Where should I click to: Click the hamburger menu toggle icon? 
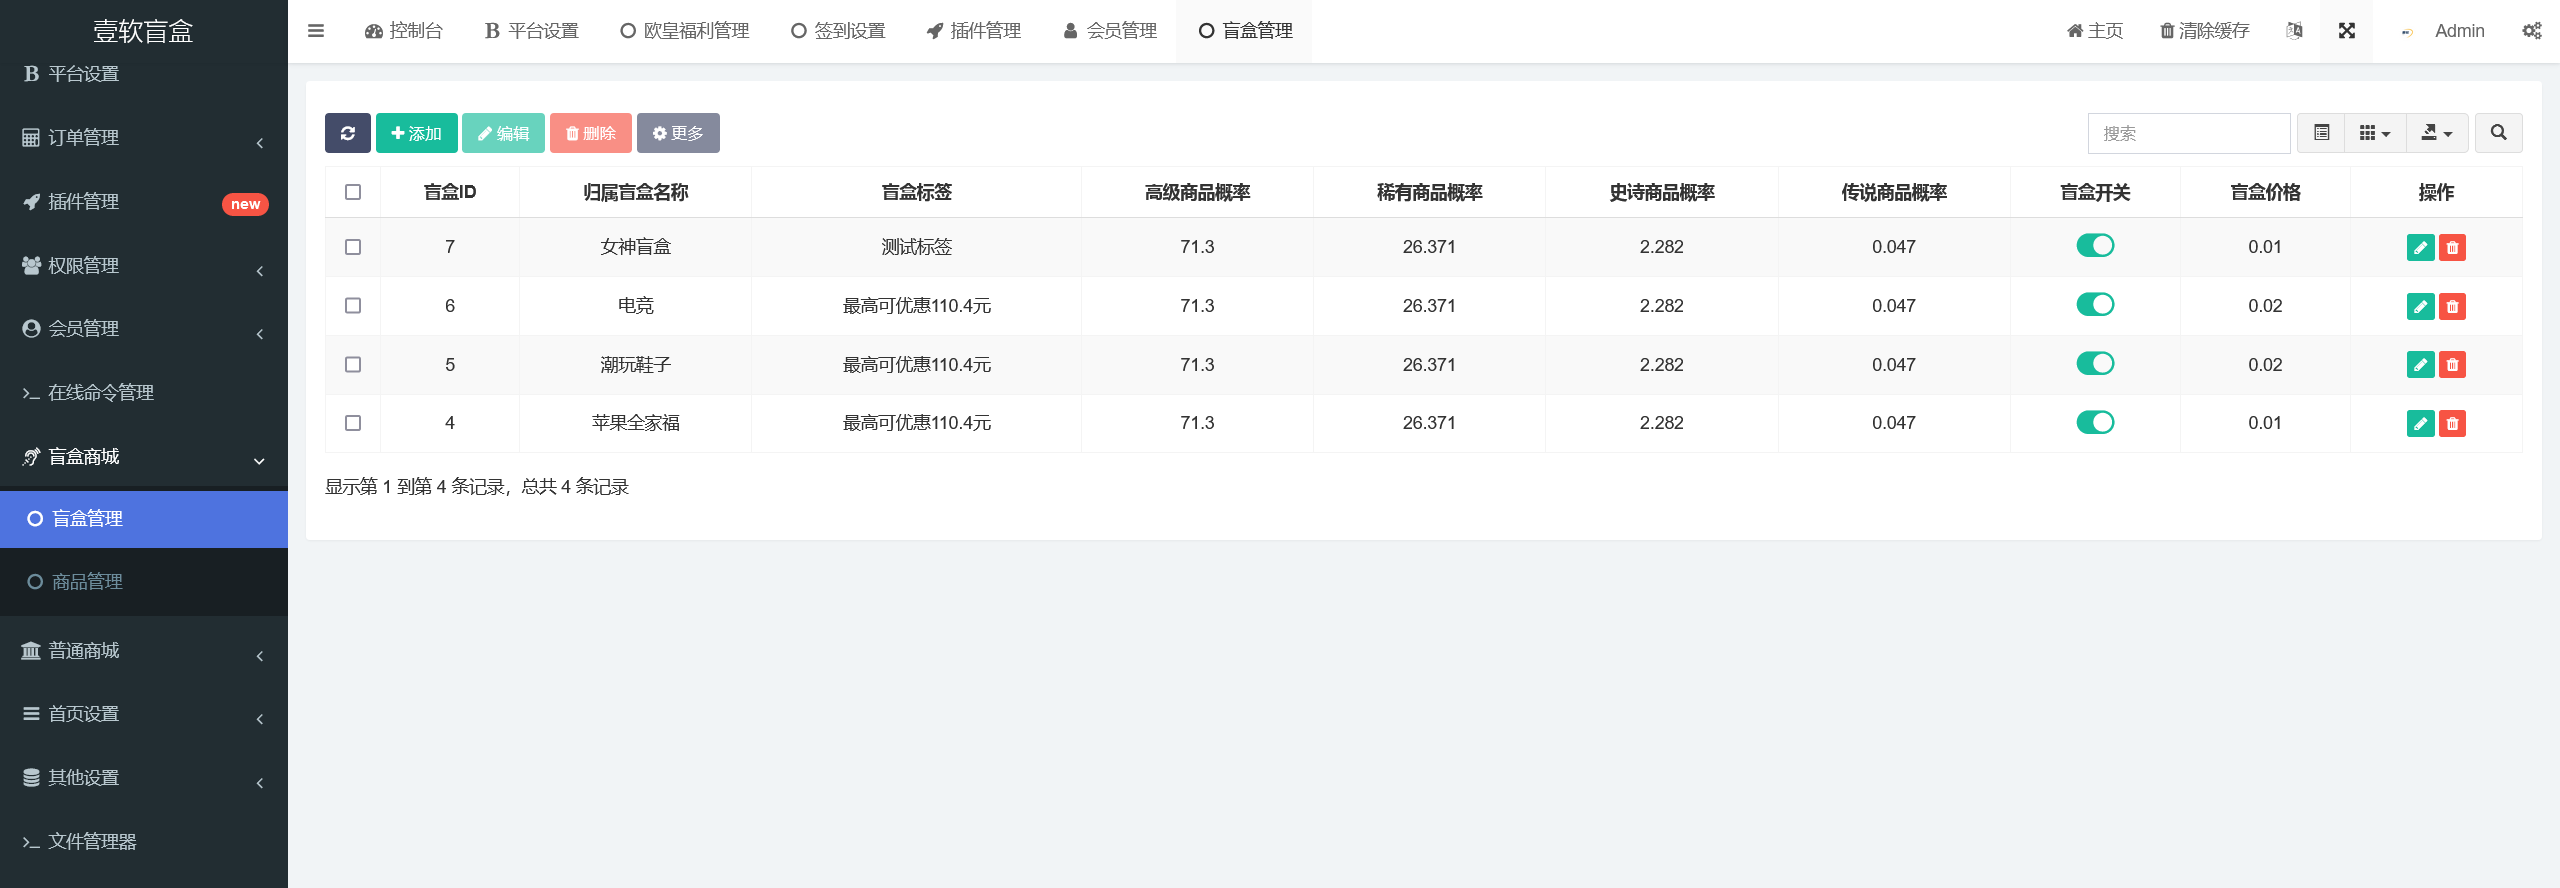click(x=316, y=31)
